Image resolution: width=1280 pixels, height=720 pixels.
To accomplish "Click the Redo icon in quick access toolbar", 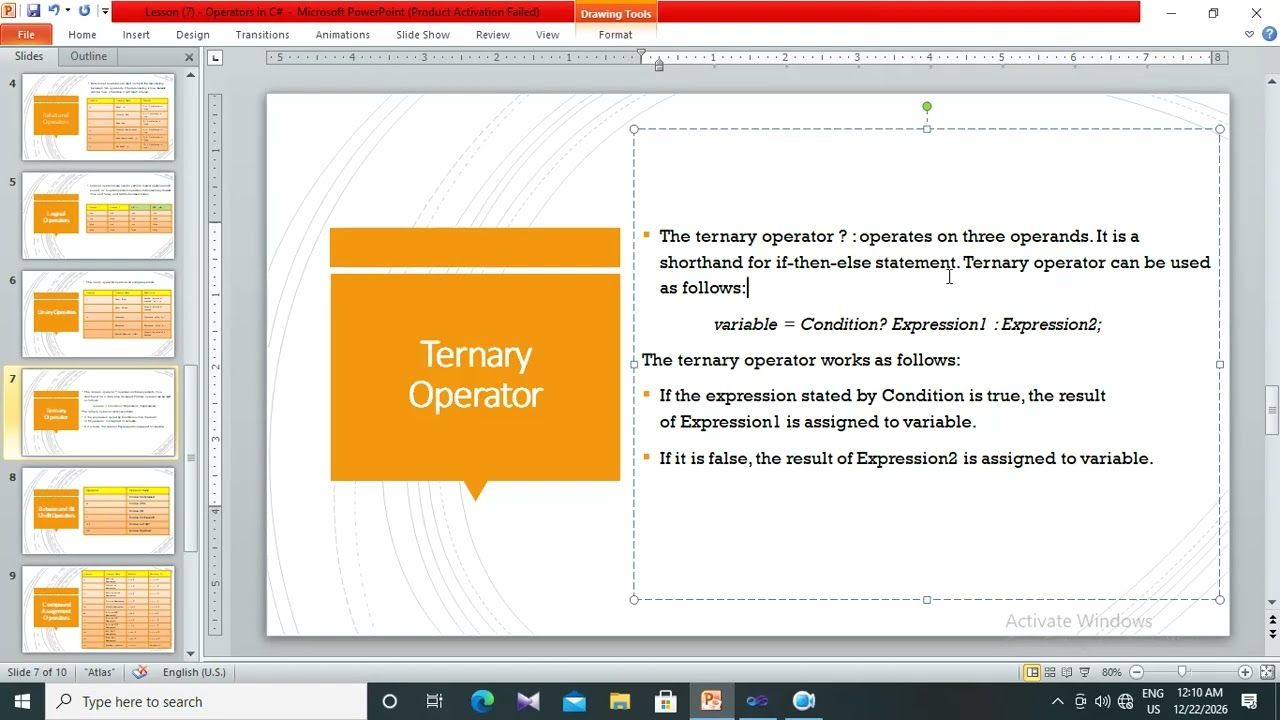I will [x=84, y=11].
